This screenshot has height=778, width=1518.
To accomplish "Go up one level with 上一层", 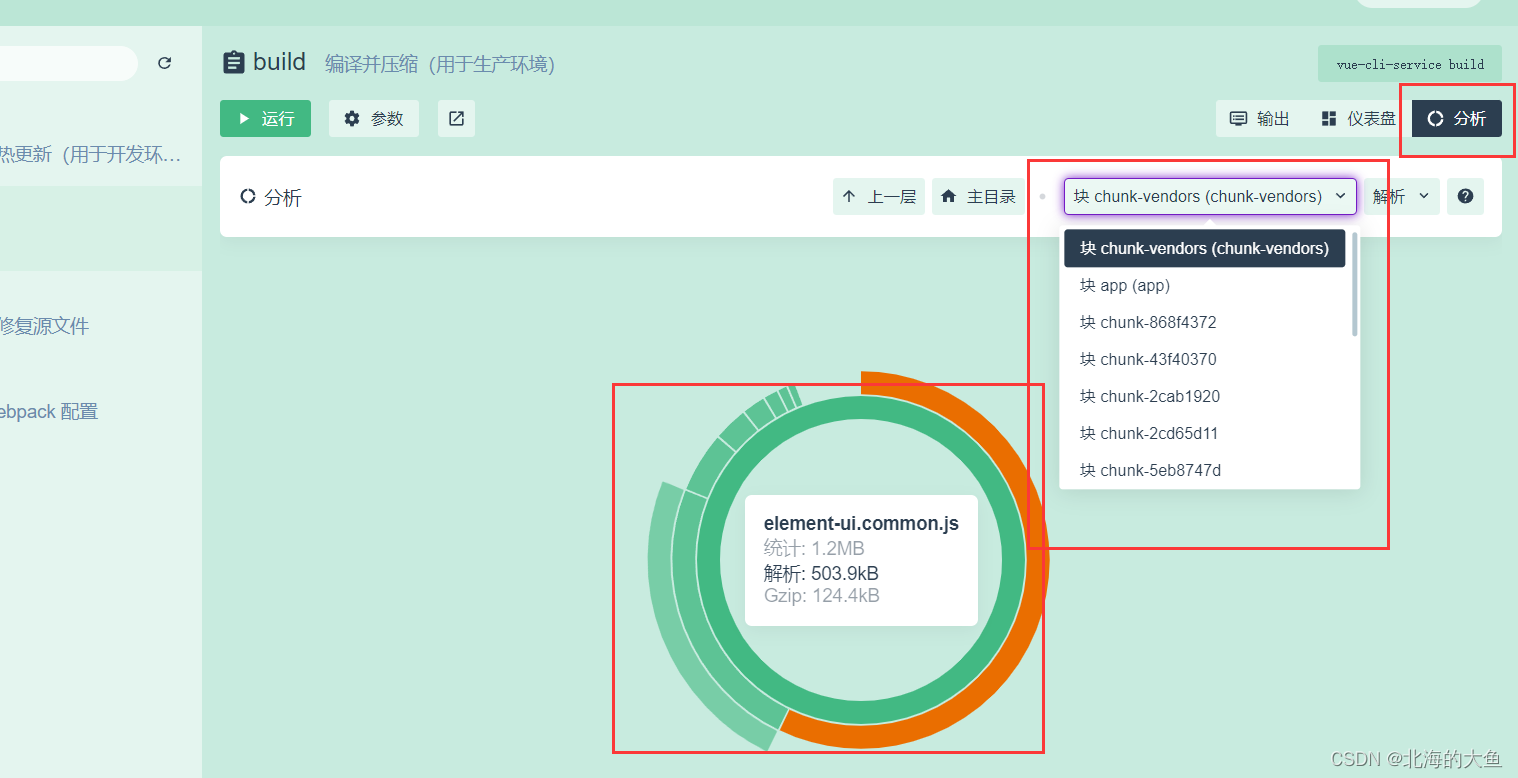I will point(879,196).
